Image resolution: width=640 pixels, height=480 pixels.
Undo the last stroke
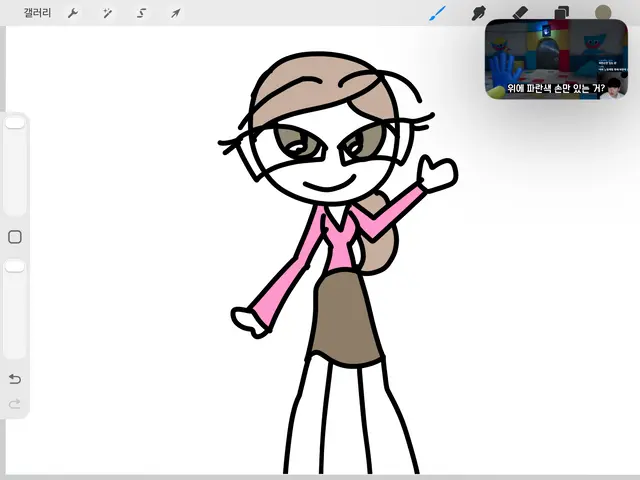click(x=15, y=379)
